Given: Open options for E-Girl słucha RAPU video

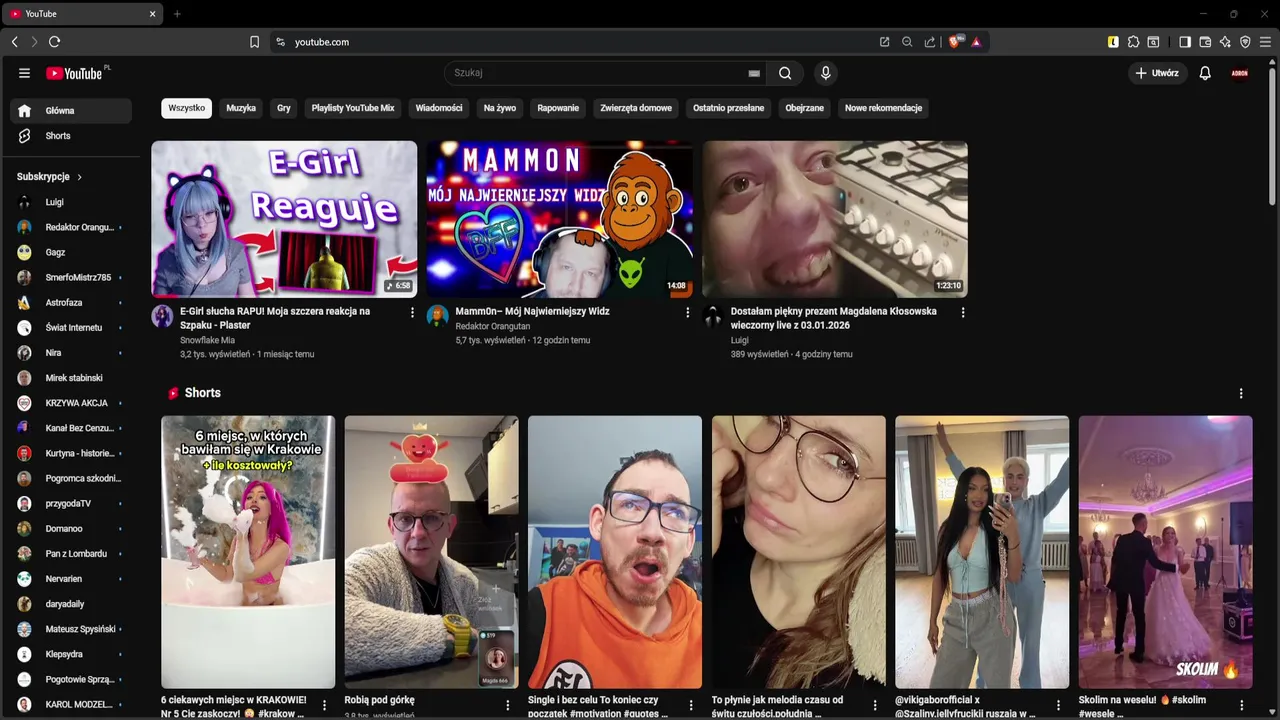Looking at the screenshot, I should click(412, 313).
